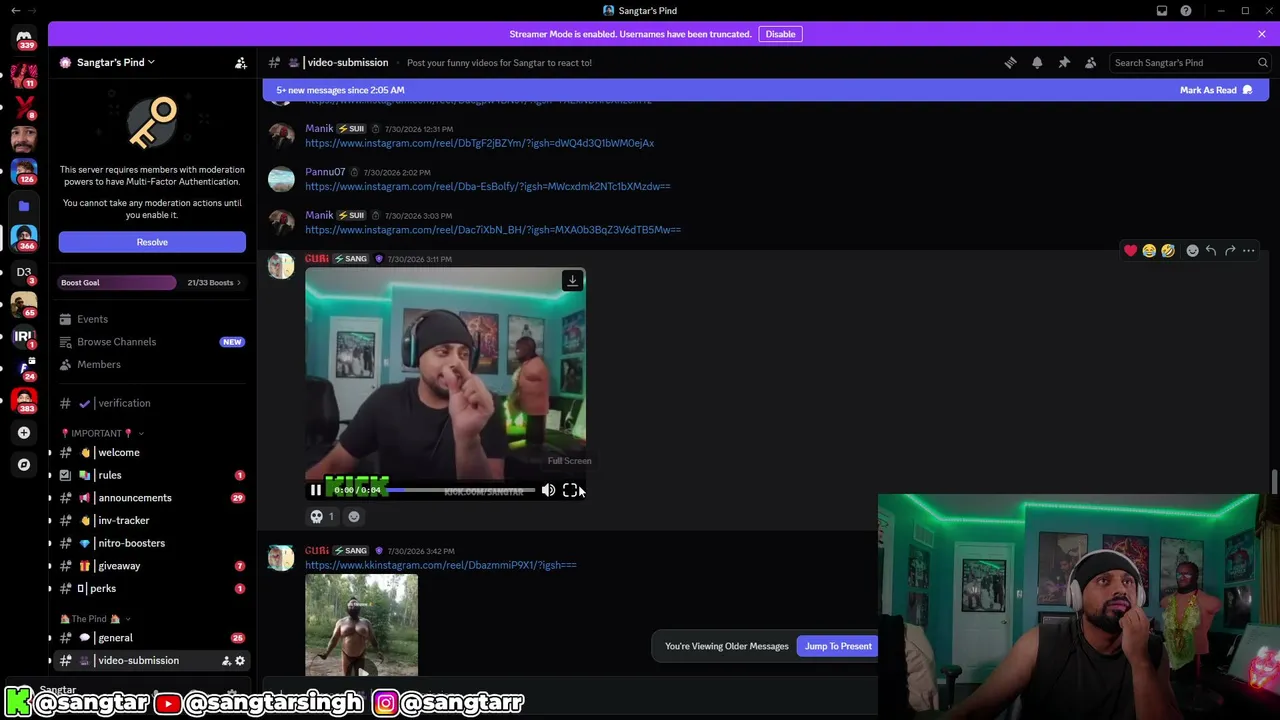Click the Add a Server plus icon
Image resolution: width=1280 pixels, height=720 pixels.
tap(24, 433)
